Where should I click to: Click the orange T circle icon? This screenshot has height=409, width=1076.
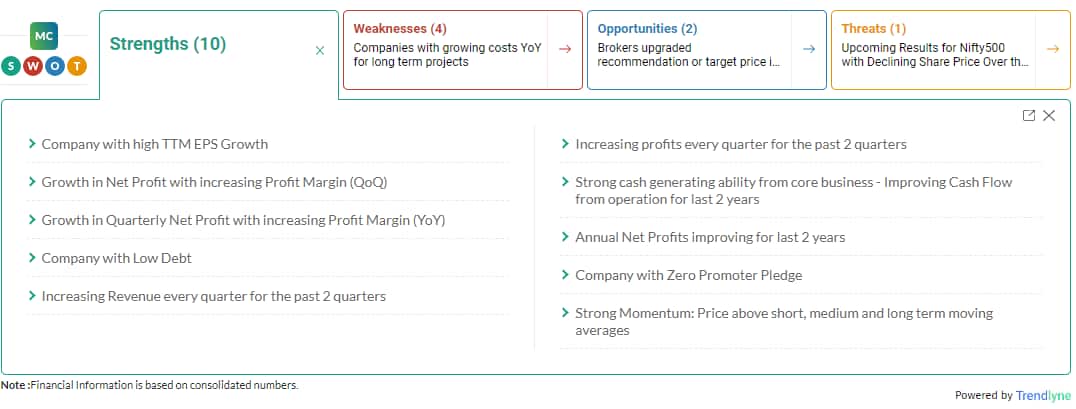[x=78, y=67]
